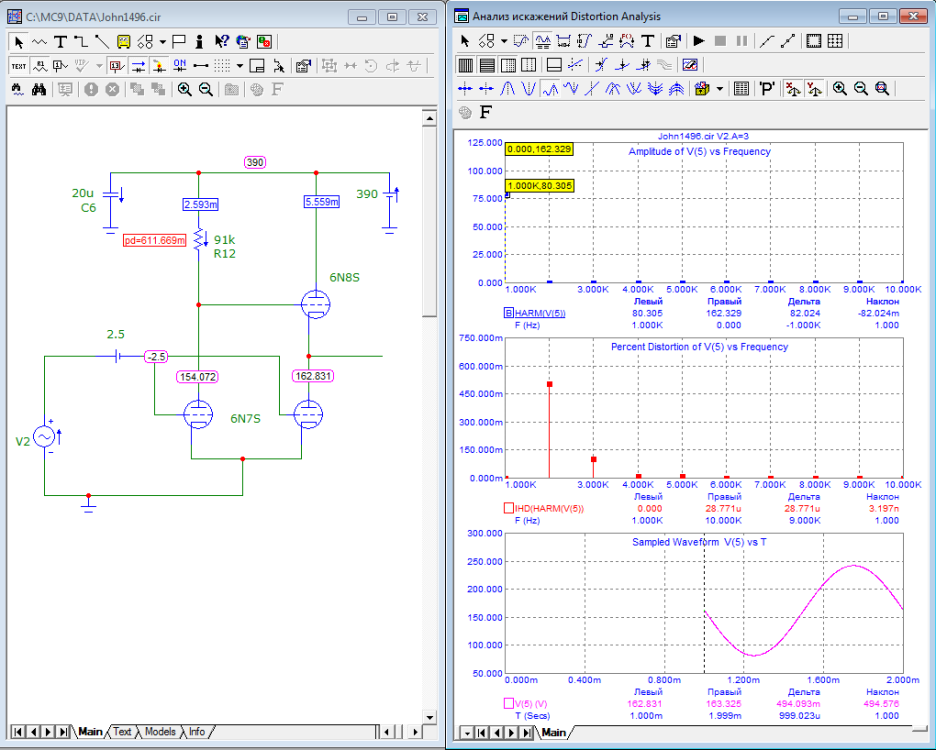
Task: Pick the diagonal wire drawing tool
Action: (101, 42)
